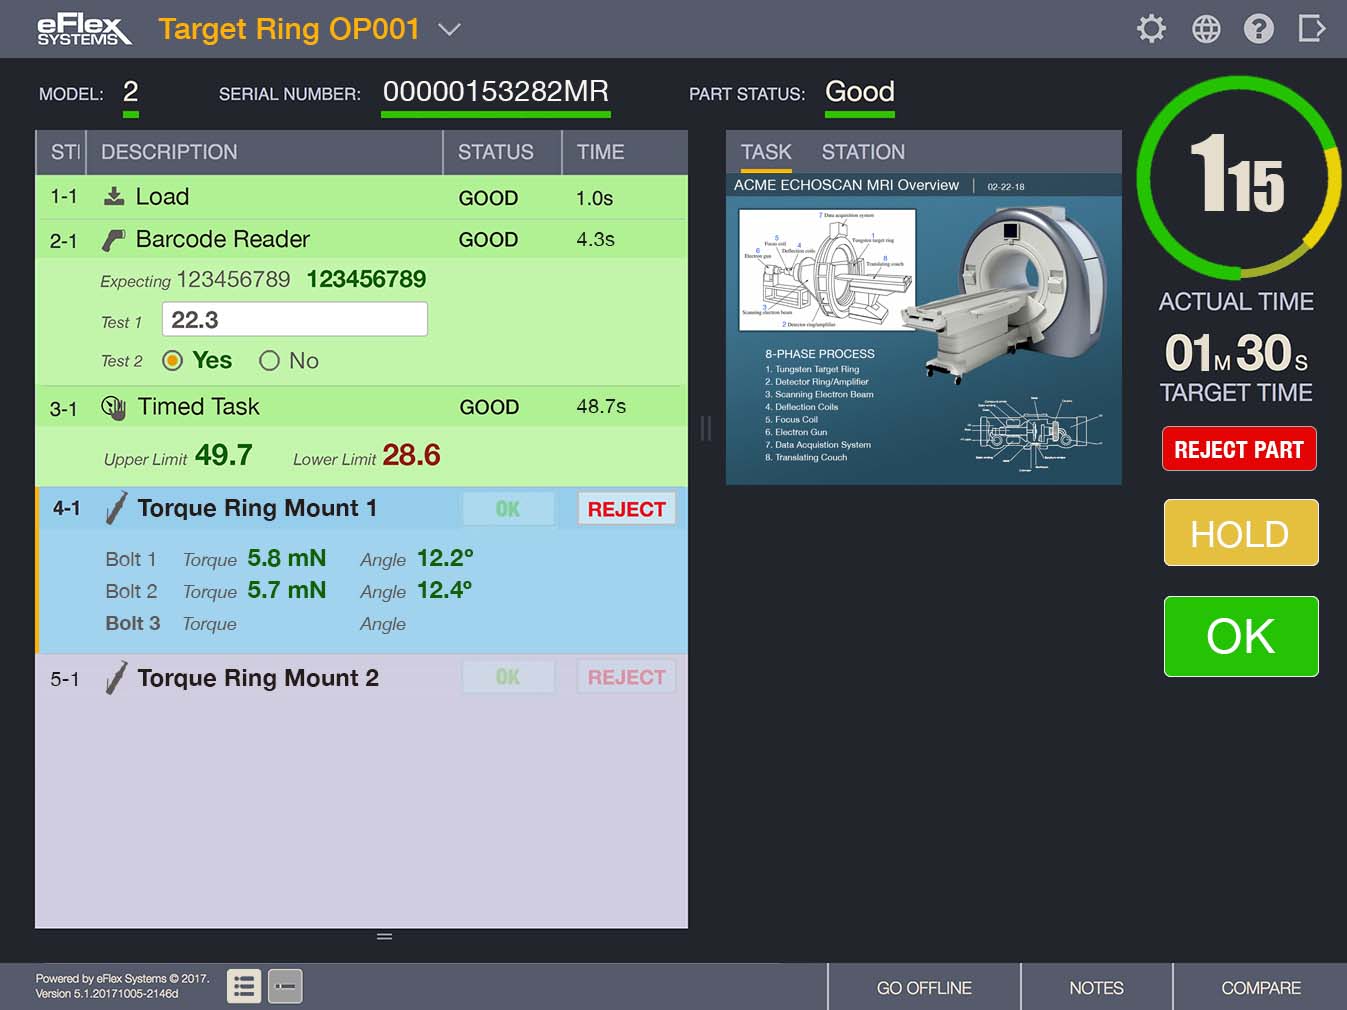This screenshot has width=1347, height=1010.
Task: Switch to detailed list view icon
Action: click(244, 987)
